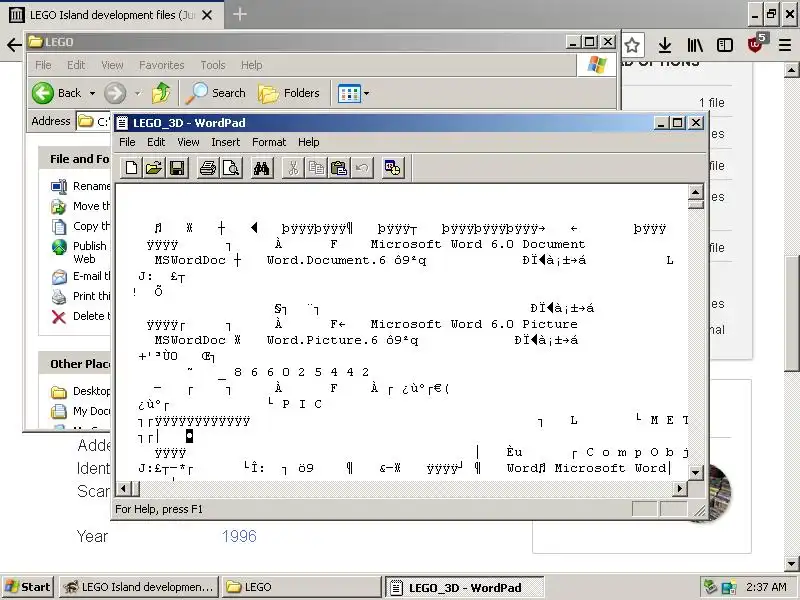Click E-mail this file task link
Screen dimensions: 800x600
click(x=81, y=277)
